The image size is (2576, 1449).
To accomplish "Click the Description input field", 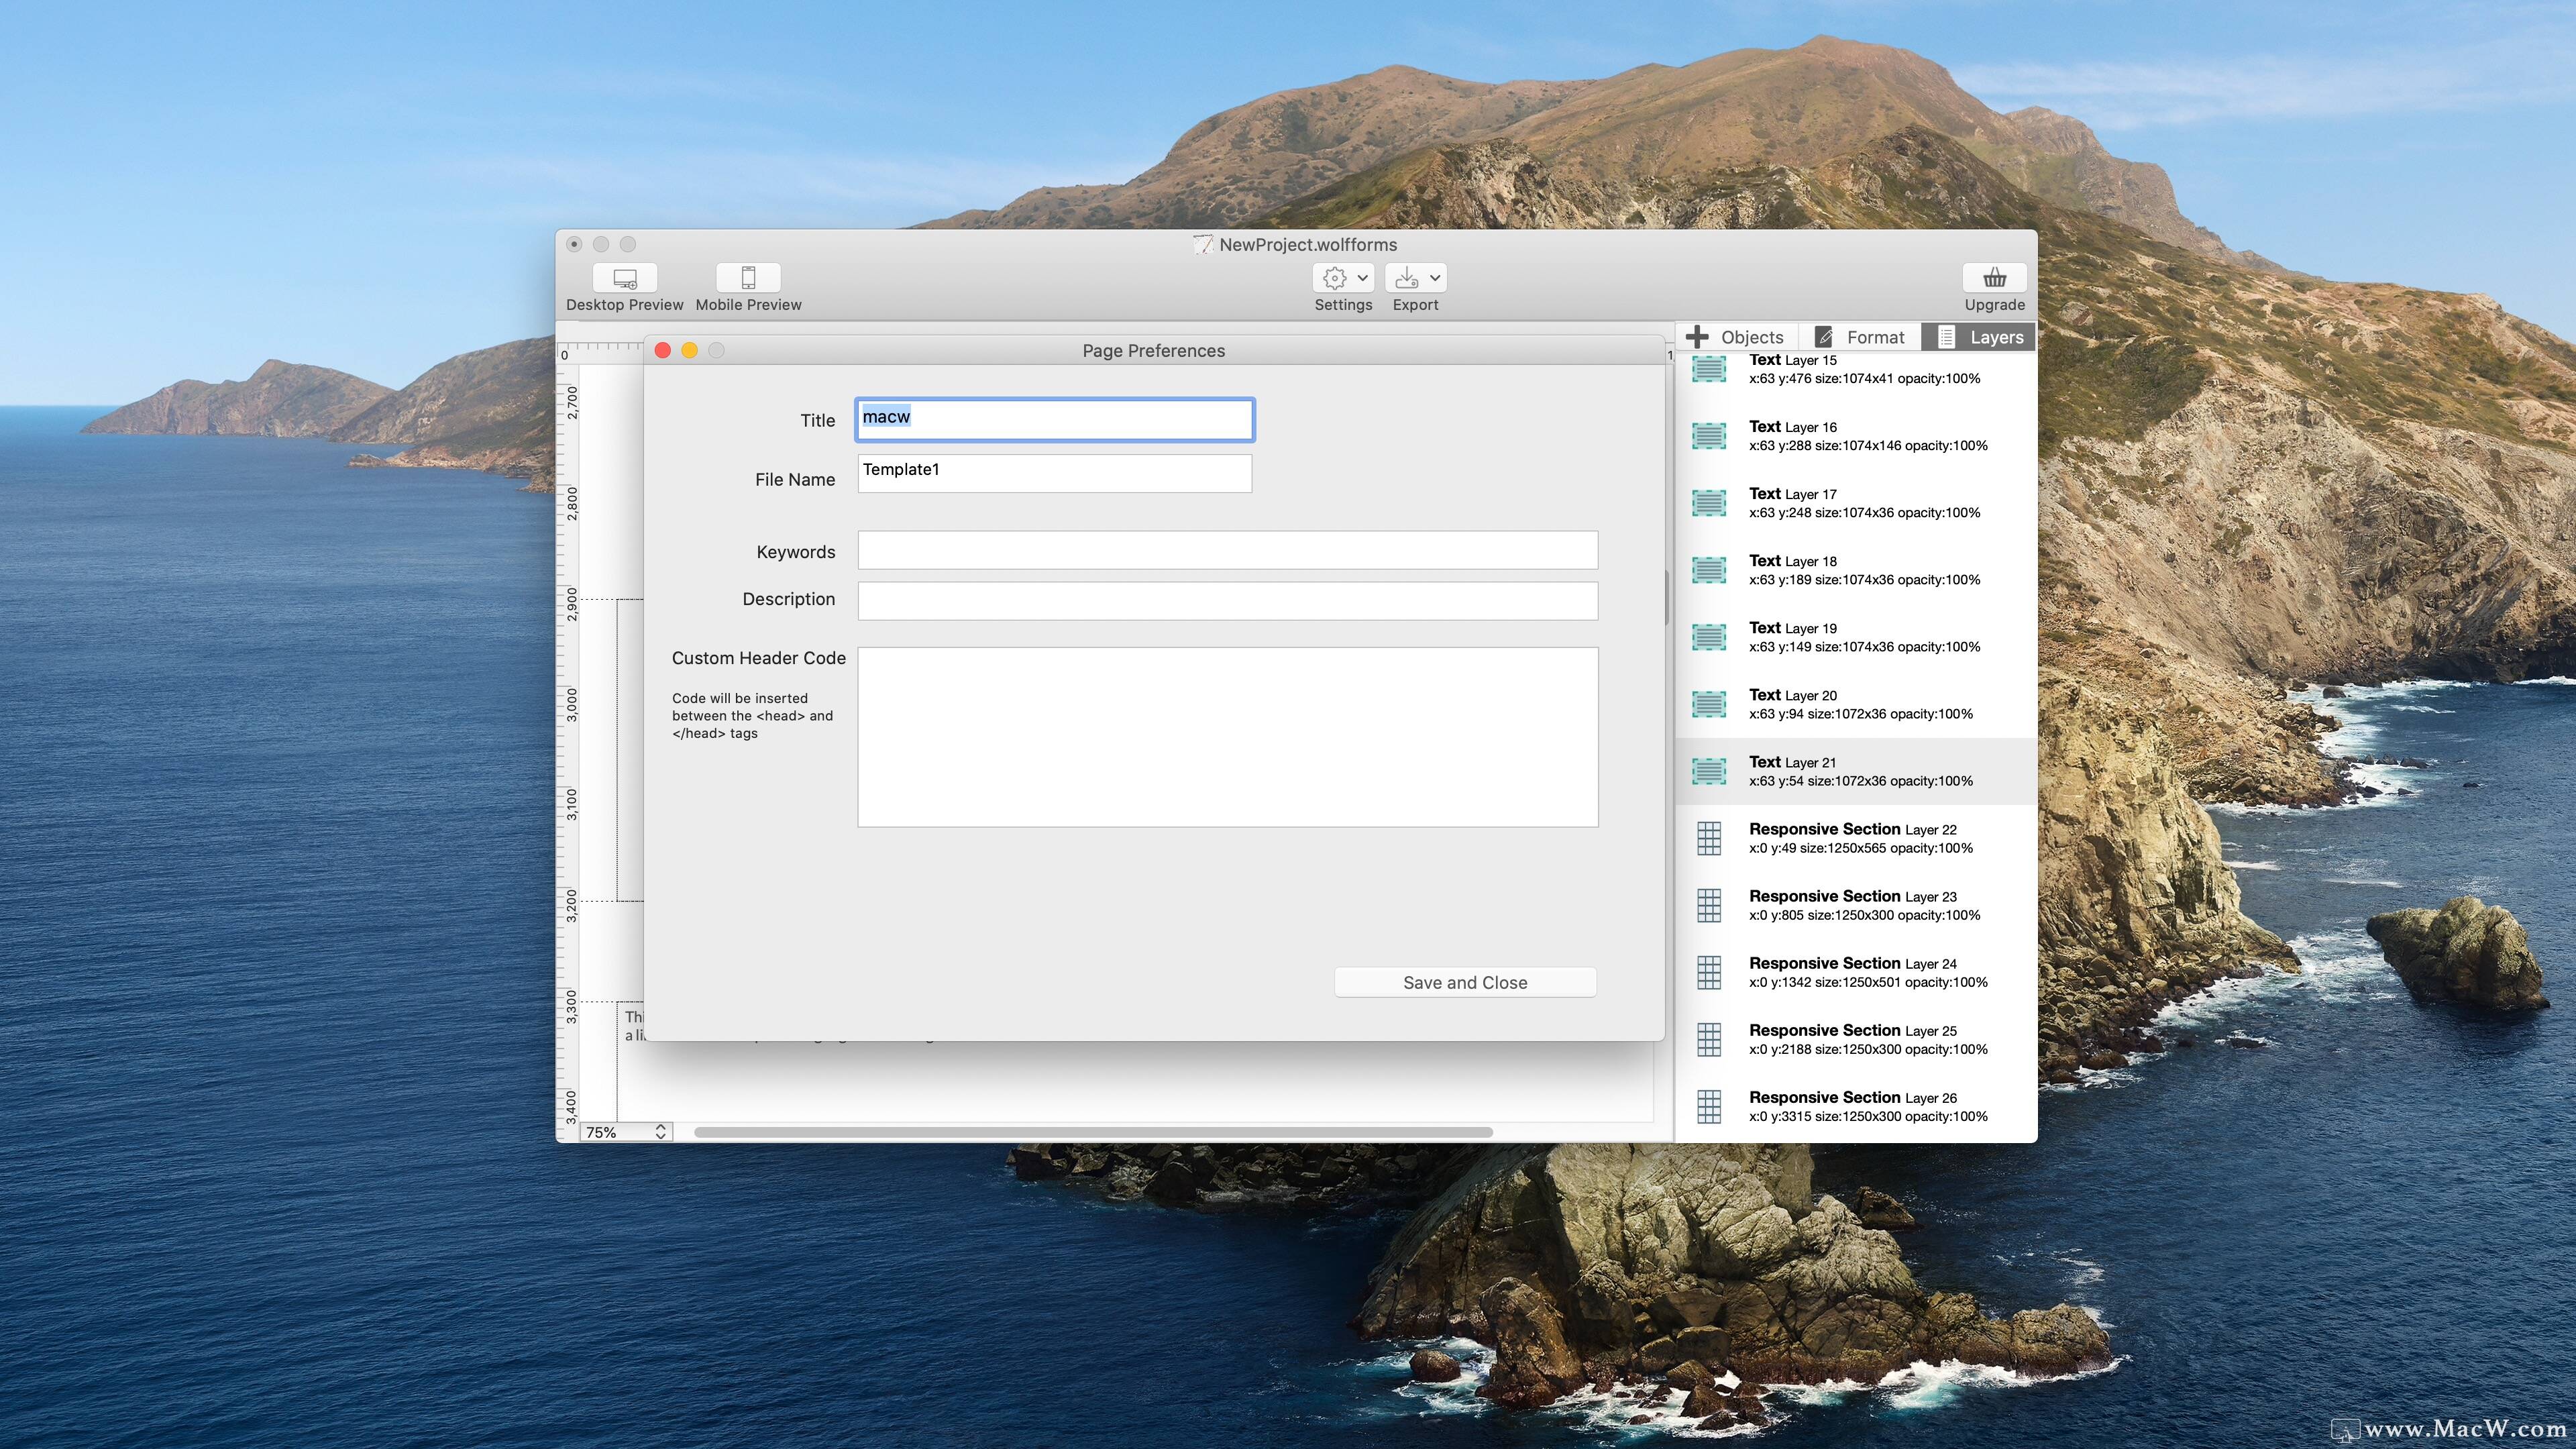I will [x=1228, y=601].
